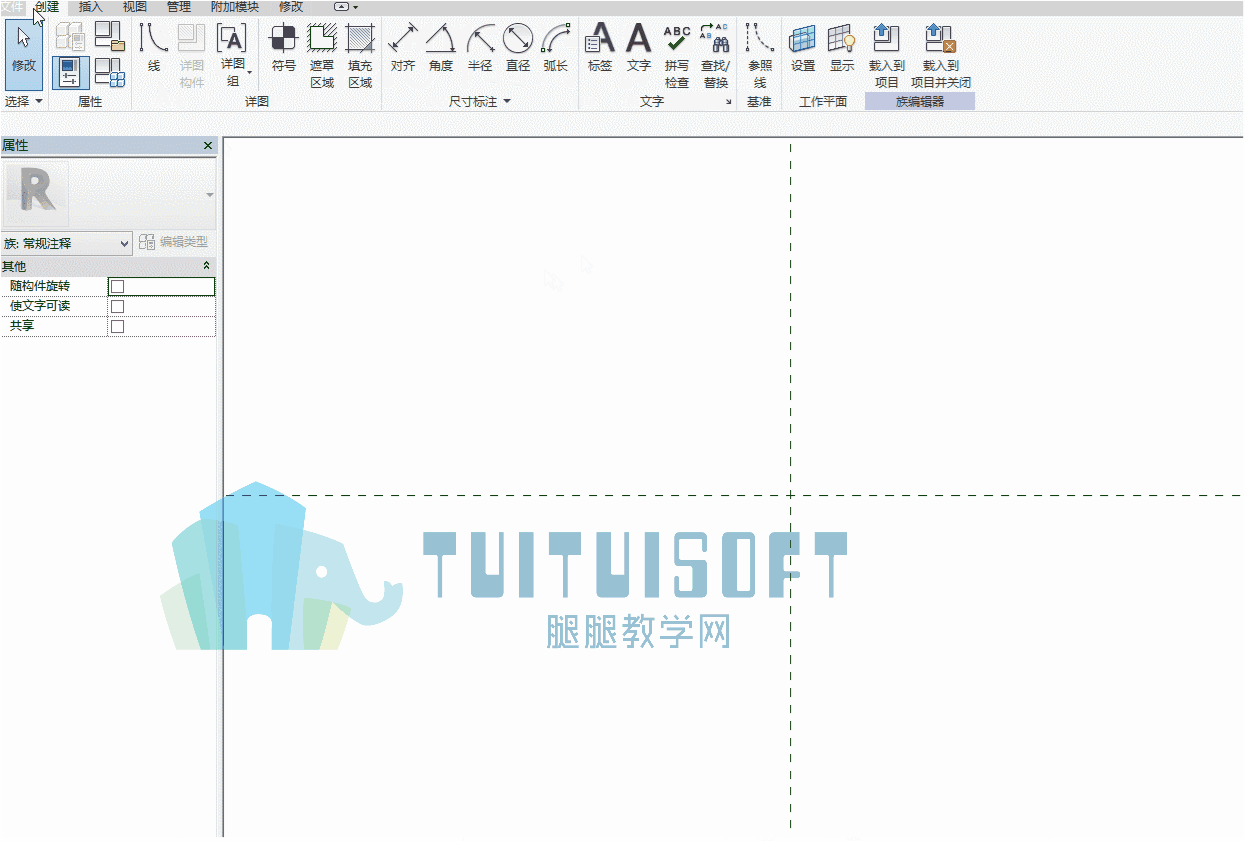Click the 线 (Line) tool
Viewport: 1245px width, 841px height.
pos(154,50)
